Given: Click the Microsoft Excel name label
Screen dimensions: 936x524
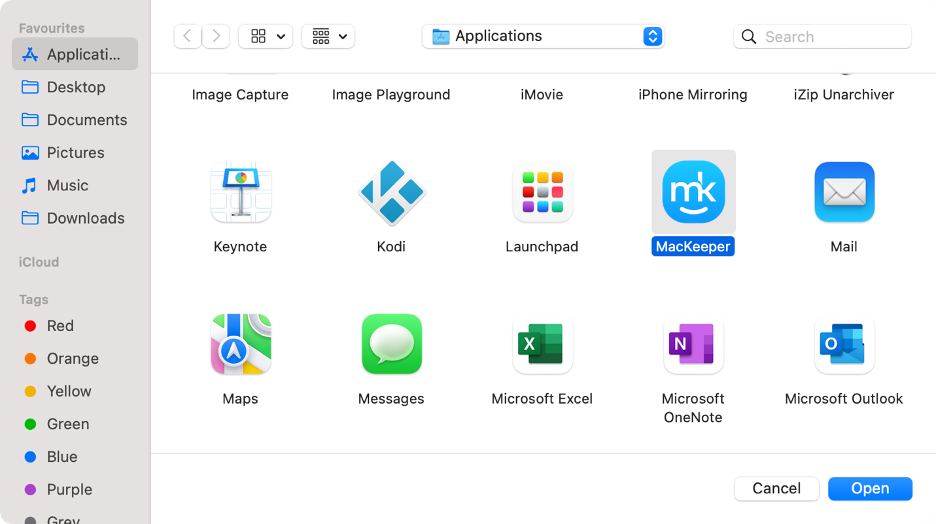Looking at the screenshot, I should (542, 399).
